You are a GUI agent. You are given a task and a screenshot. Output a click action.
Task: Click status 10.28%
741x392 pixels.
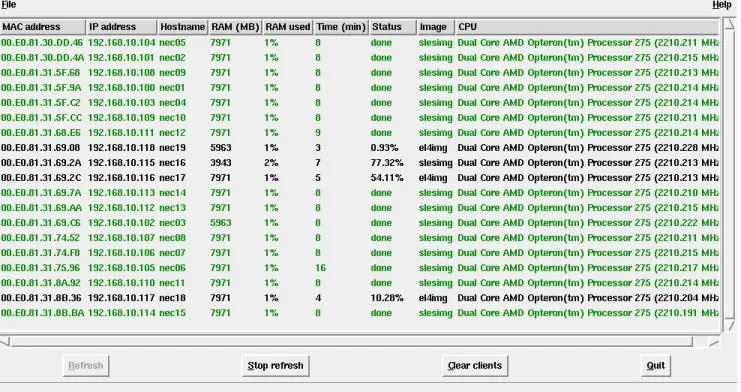pos(387,298)
